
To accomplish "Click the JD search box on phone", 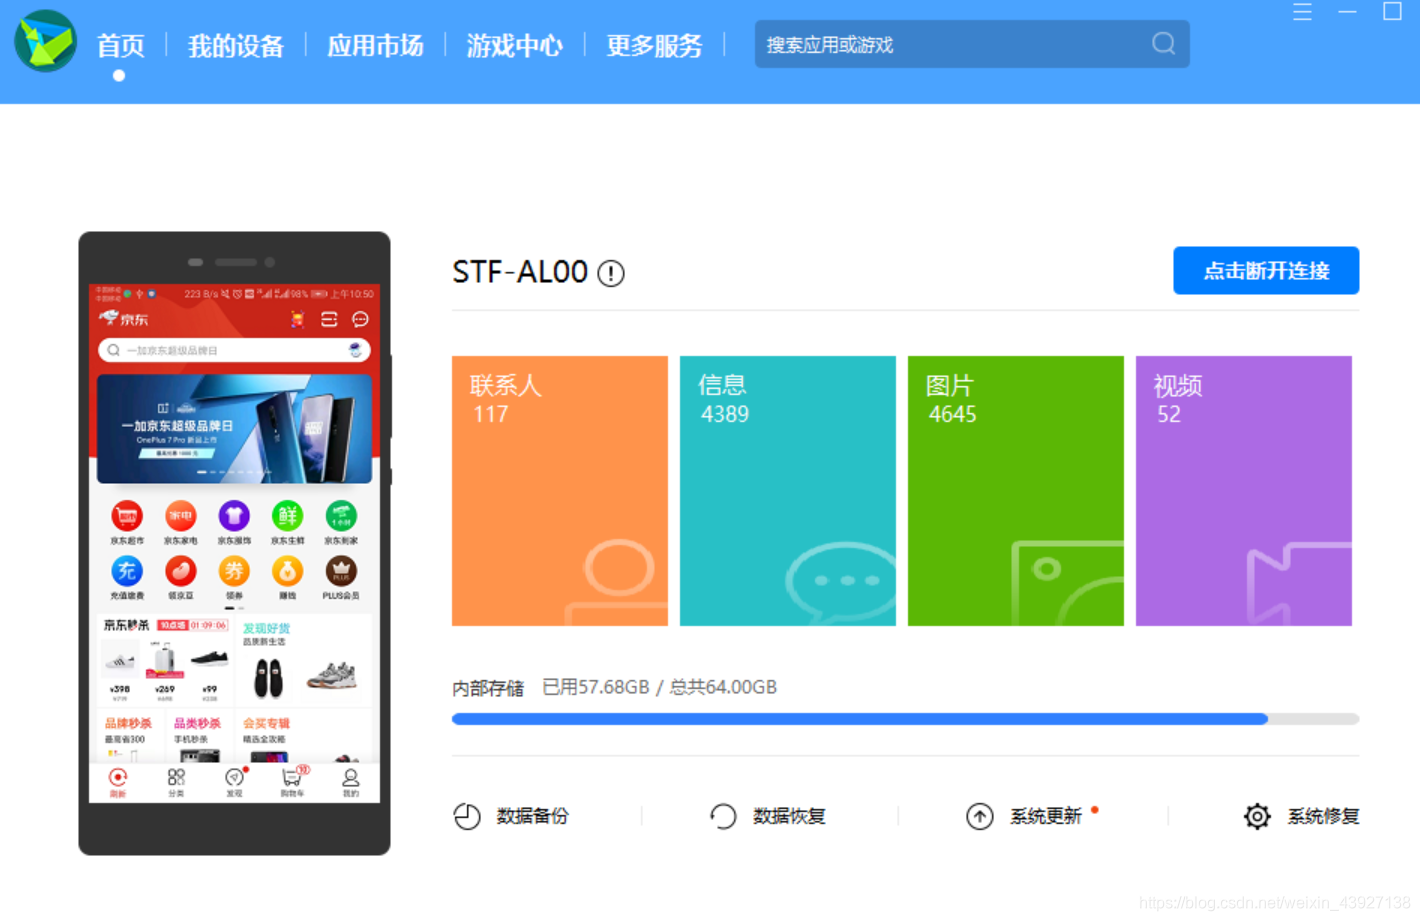I will pyautogui.click(x=234, y=350).
